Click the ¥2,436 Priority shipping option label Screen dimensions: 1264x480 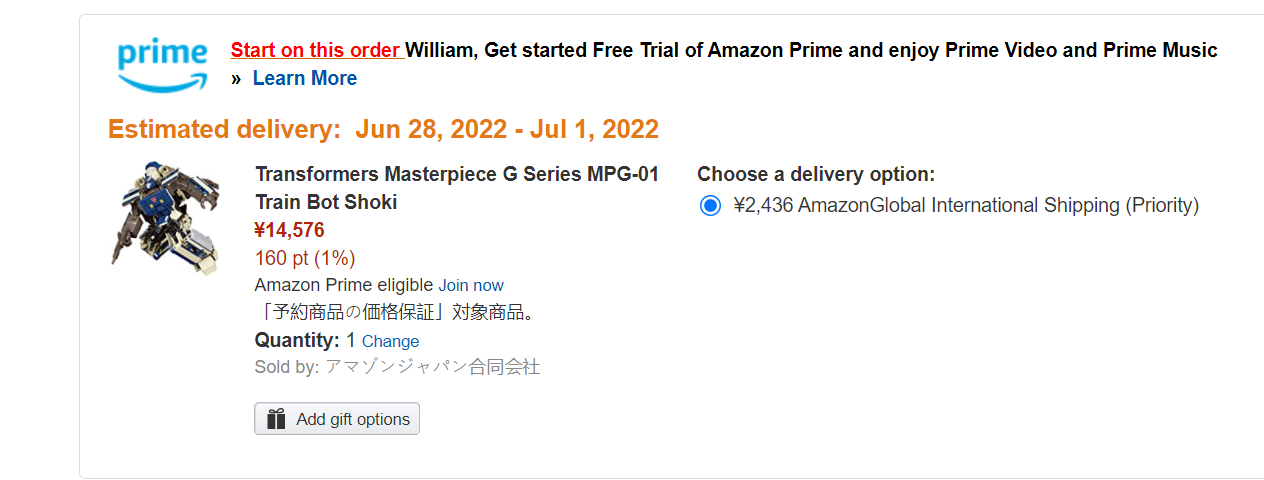pos(966,206)
